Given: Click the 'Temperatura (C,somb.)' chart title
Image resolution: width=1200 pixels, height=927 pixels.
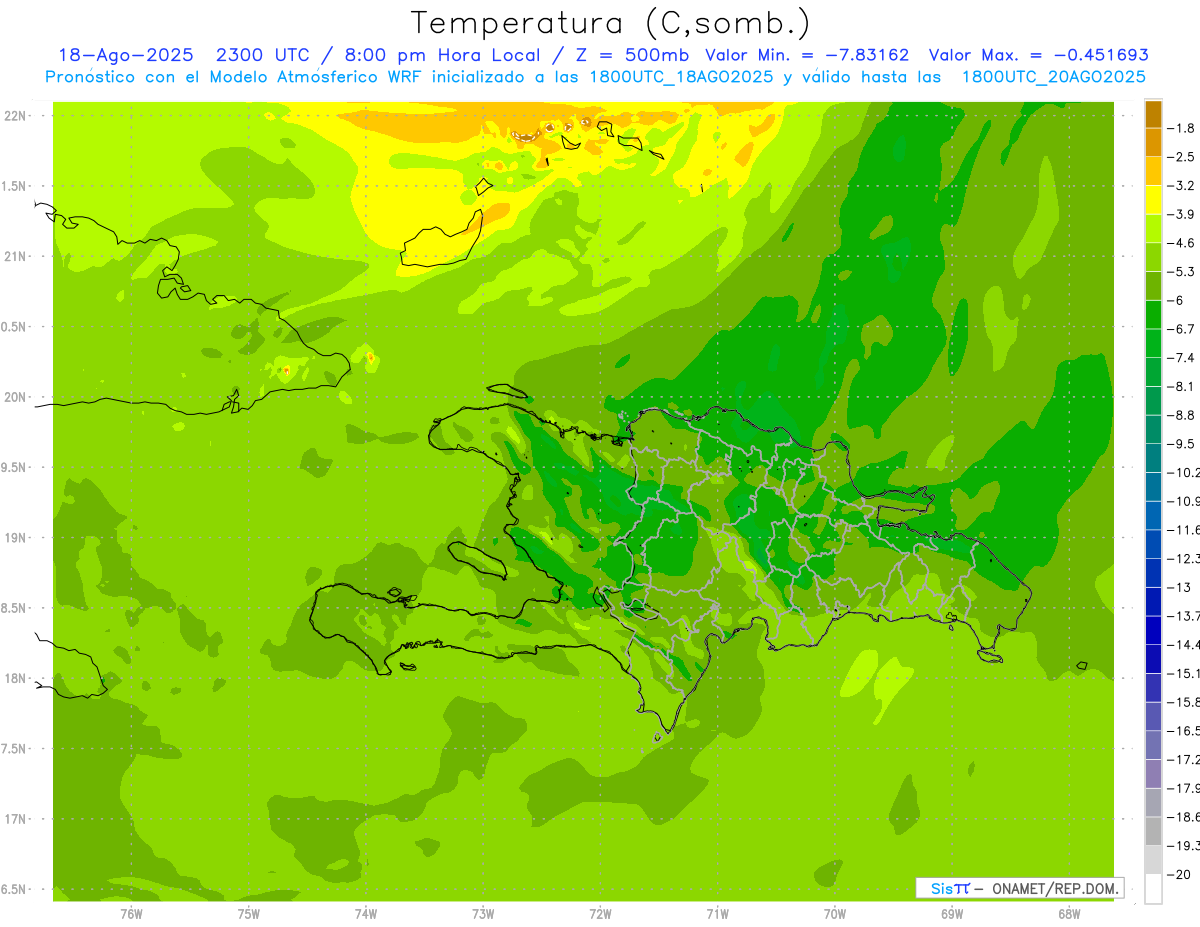Looking at the screenshot, I should click(x=611, y=24).
